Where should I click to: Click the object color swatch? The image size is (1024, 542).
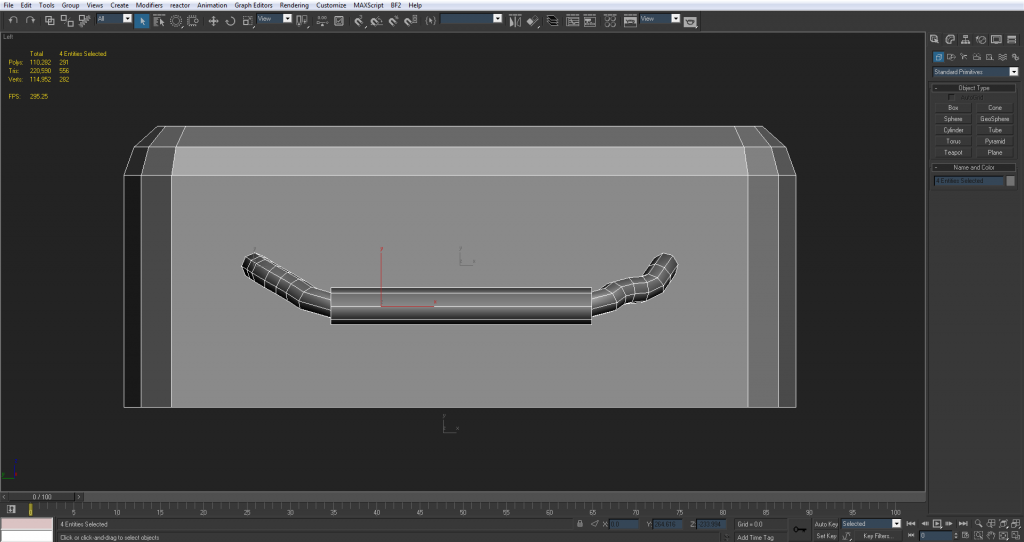1010,181
